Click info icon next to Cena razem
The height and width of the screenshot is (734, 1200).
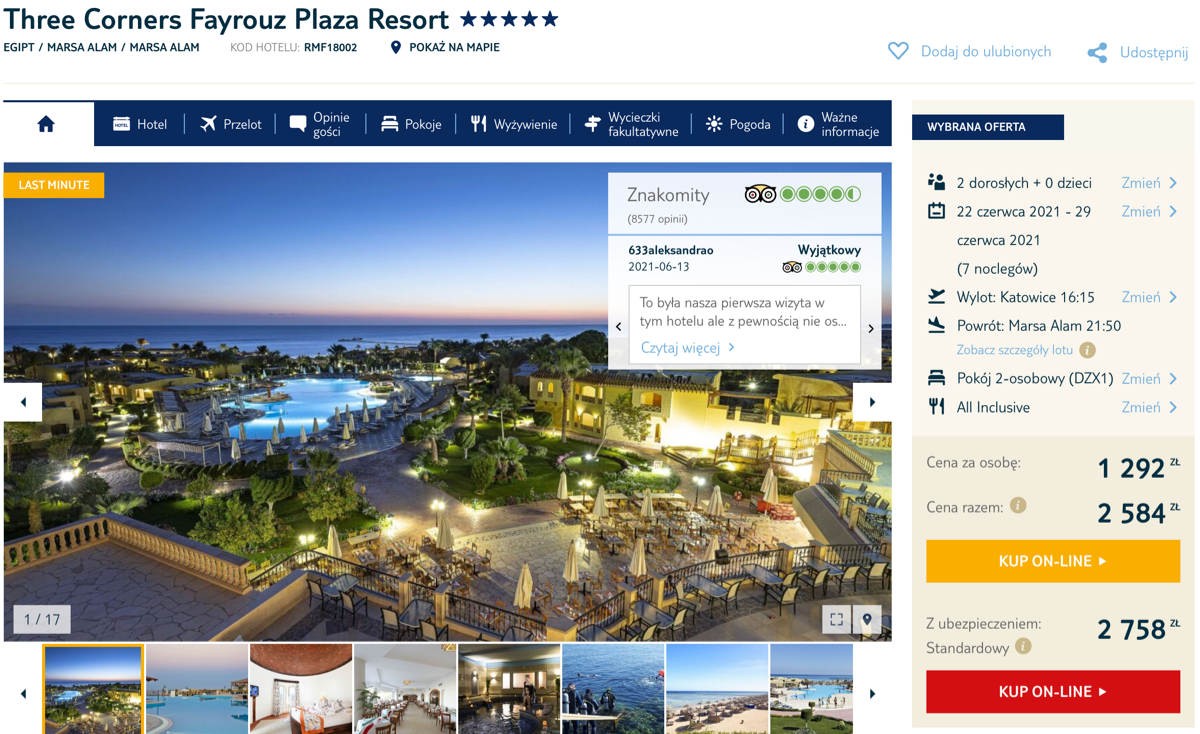(1018, 506)
